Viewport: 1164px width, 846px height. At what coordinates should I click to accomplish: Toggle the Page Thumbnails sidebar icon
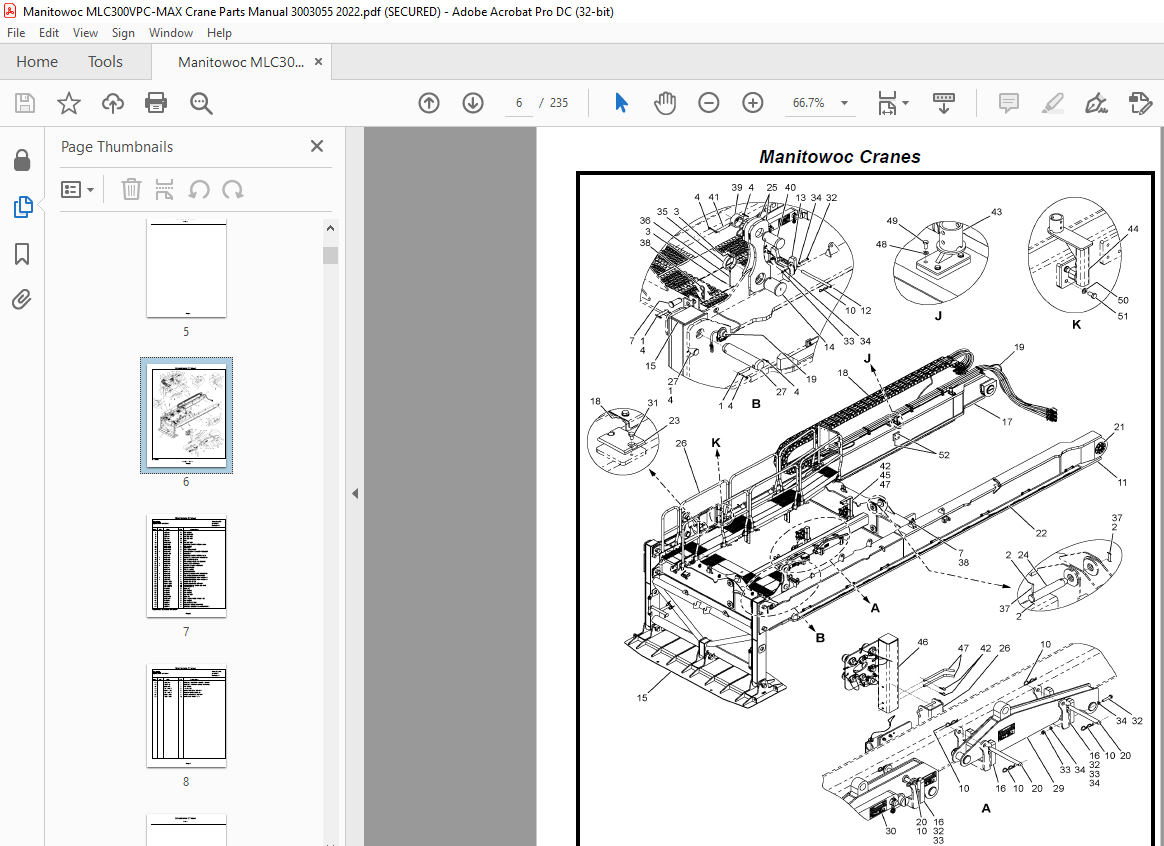[x=22, y=207]
